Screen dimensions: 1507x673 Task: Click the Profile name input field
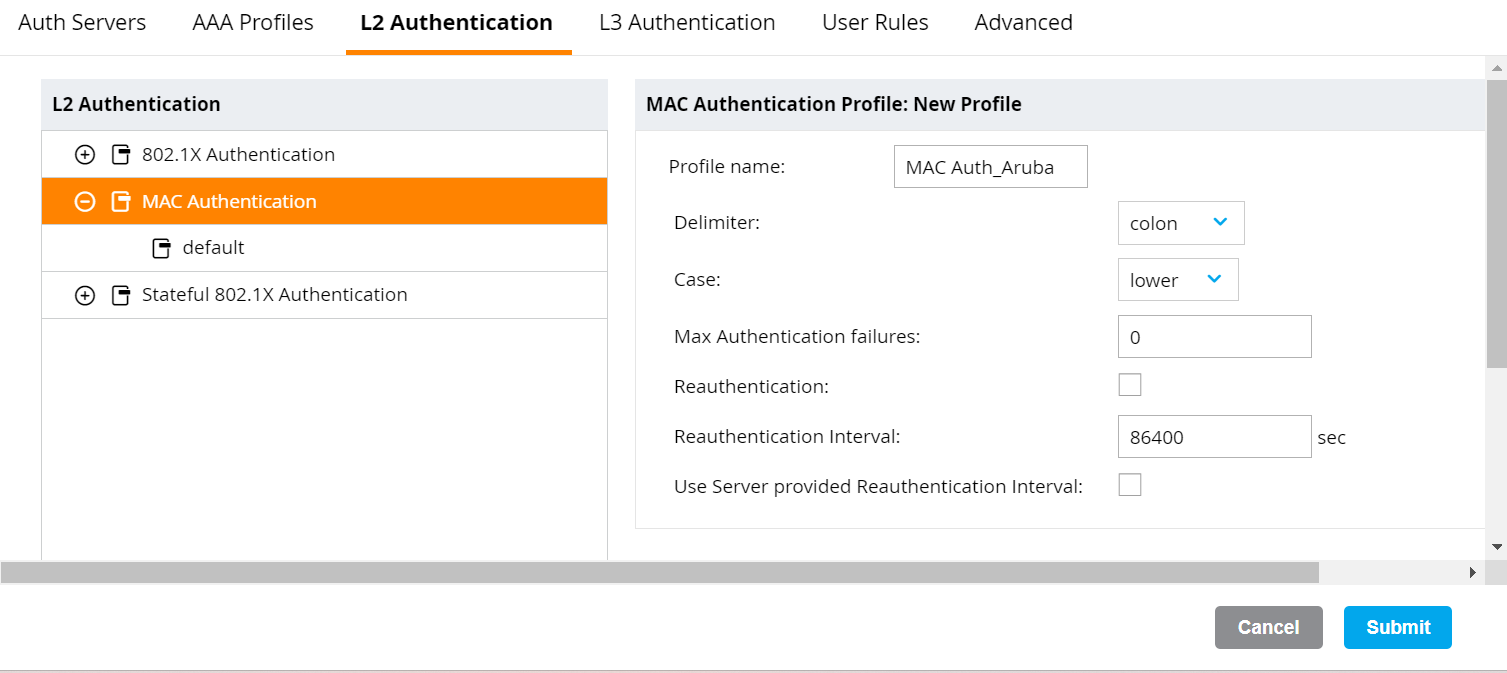pyautogui.click(x=991, y=167)
